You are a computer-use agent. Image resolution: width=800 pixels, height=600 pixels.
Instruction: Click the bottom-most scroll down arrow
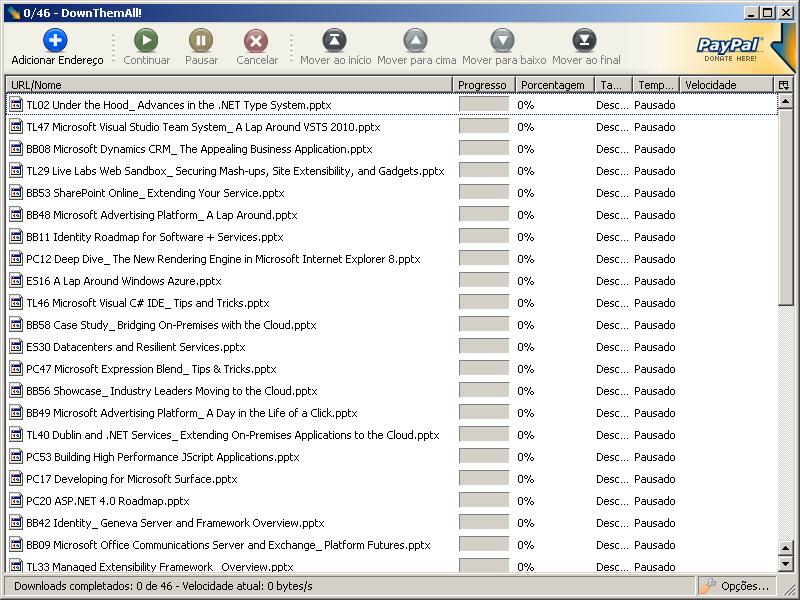coord(785,563)
